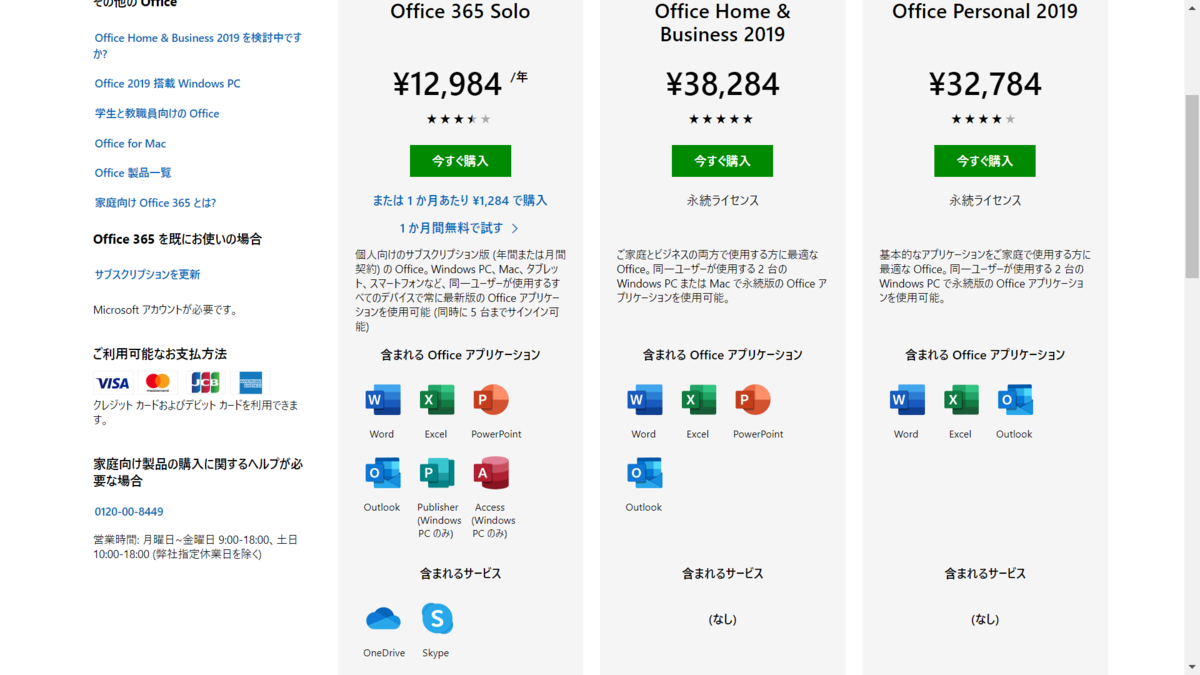The height and width of the screenshot is (675, 1200).
Task: Select the Publisher app icon
Action: tap(437, 473)
